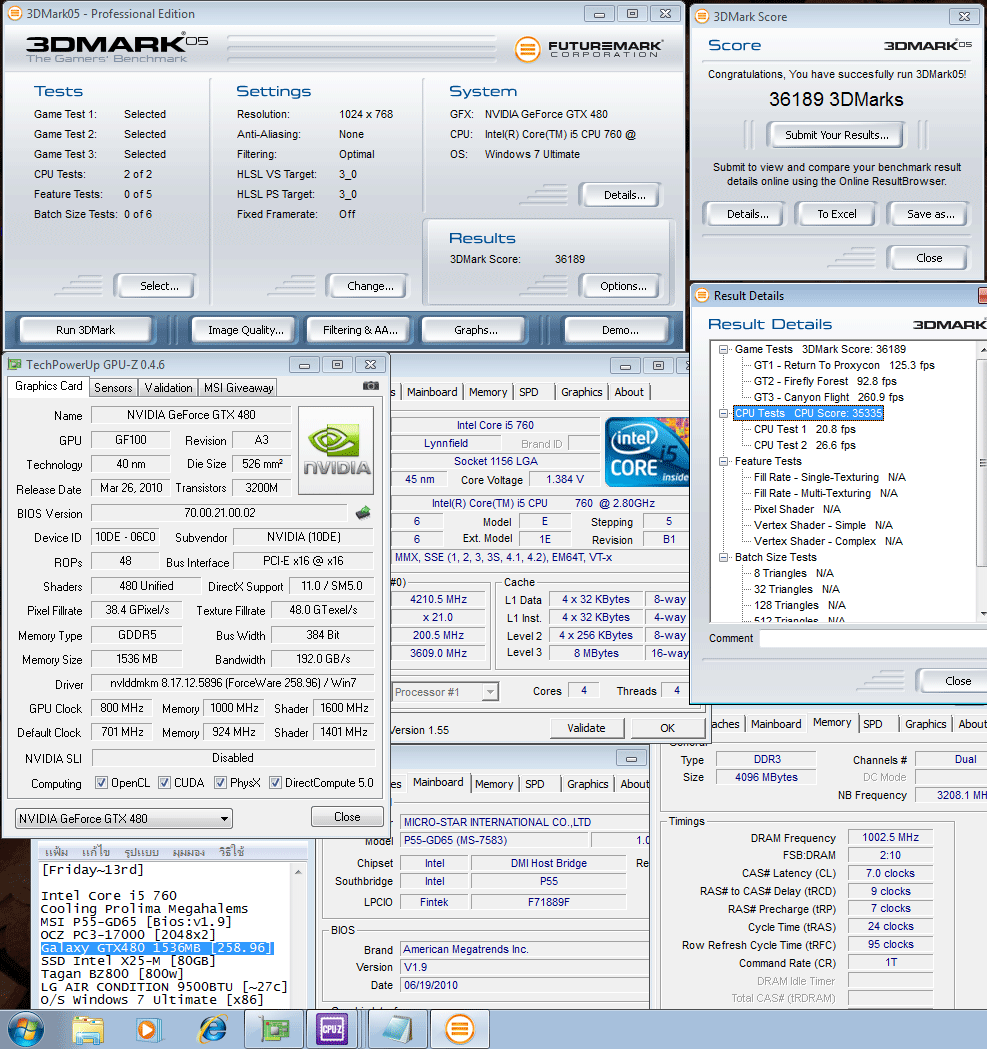The width and height of the screenshot is (987, 1049).
Task: Launch Windows Media Player from taskbar
Action: 148,1030
